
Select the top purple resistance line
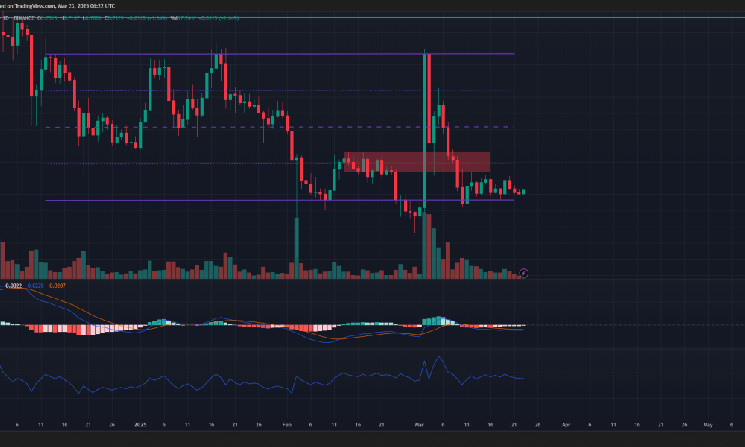(279, 54)
